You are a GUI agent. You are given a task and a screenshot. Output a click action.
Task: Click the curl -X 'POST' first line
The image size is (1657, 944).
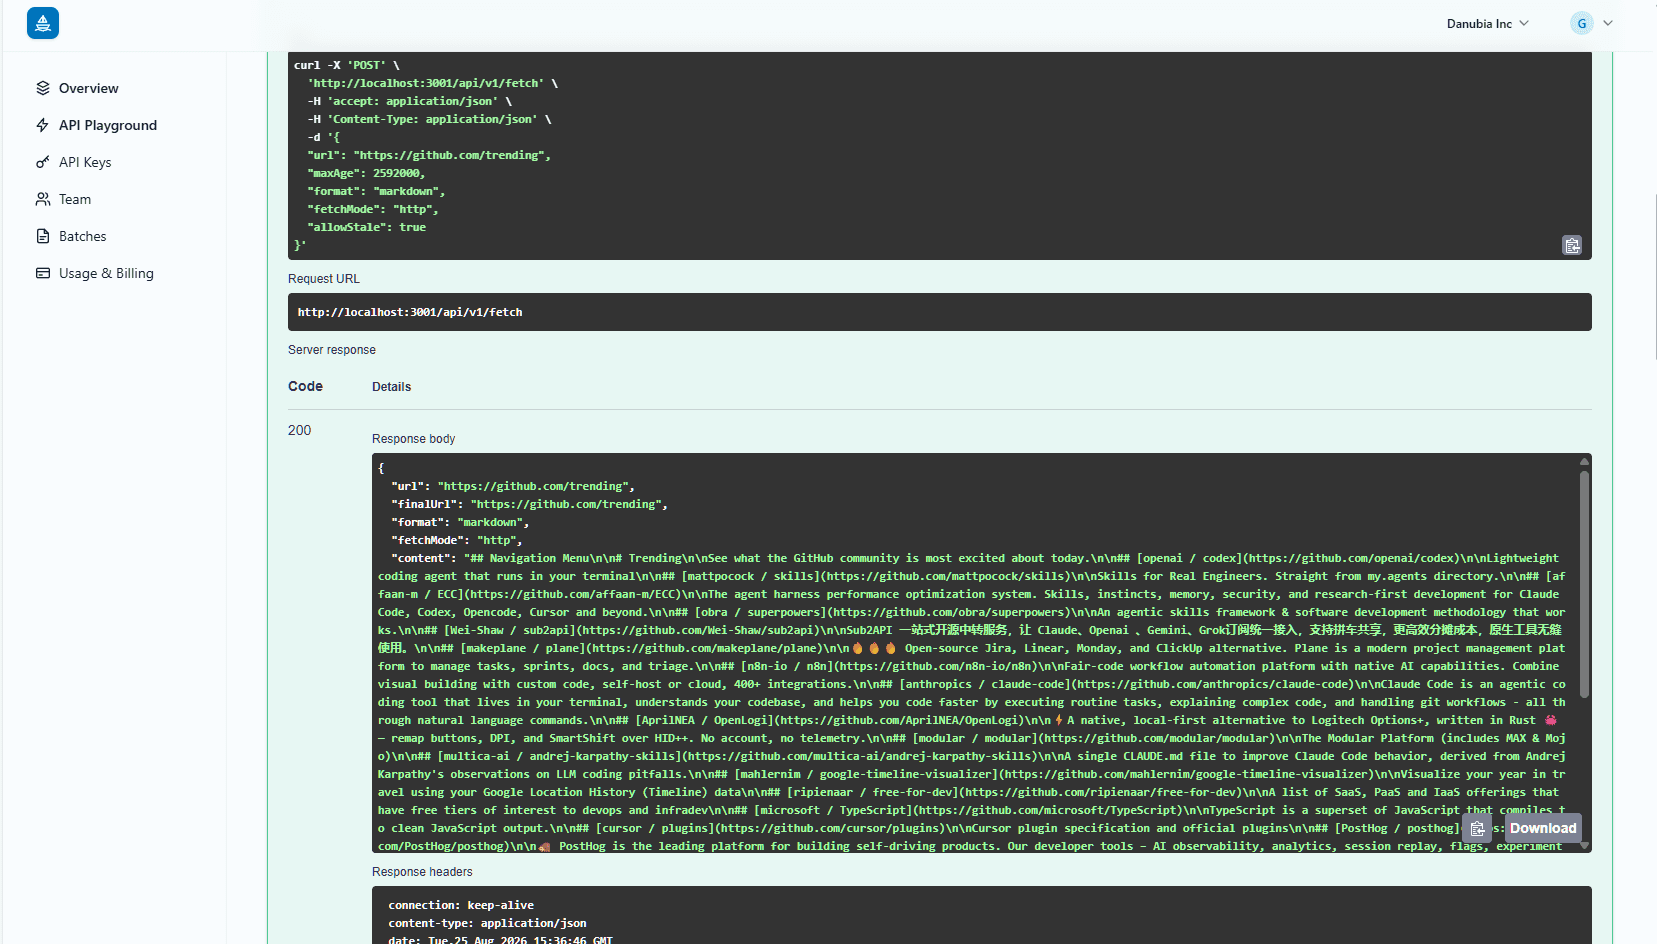[x=347, y=65]
